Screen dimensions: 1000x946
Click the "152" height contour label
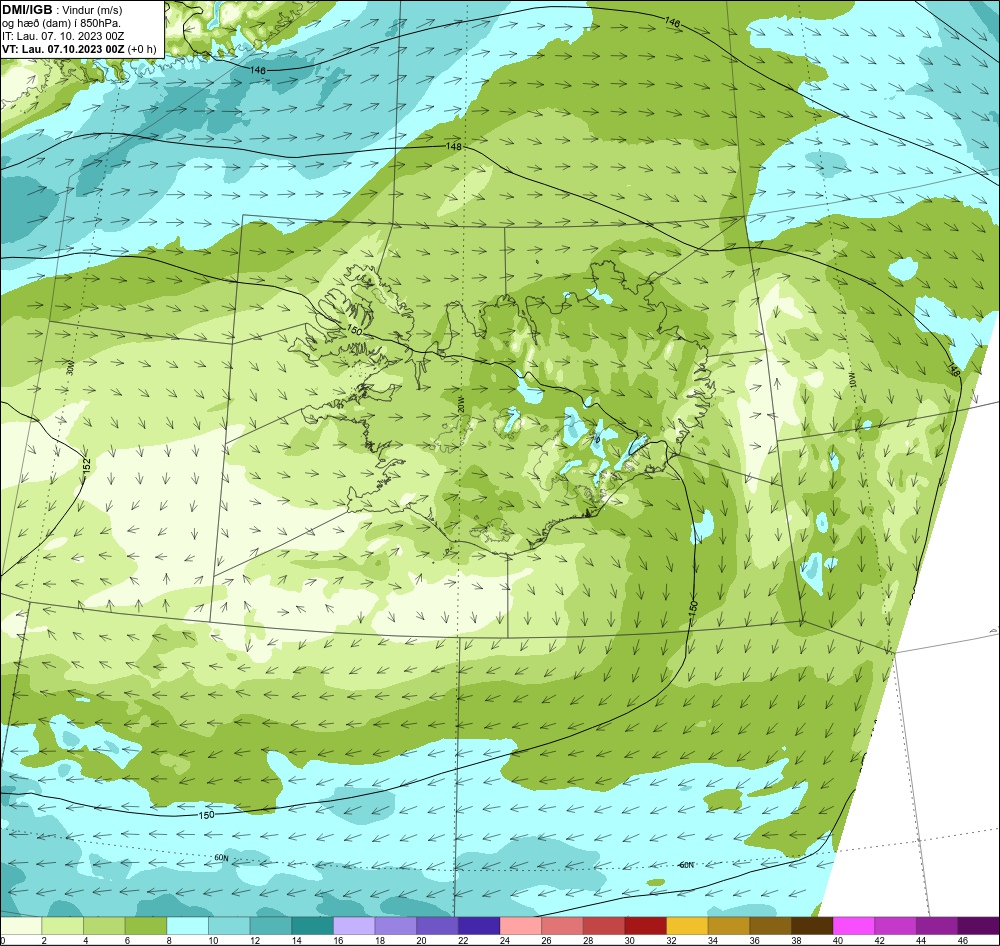point(87,465)
